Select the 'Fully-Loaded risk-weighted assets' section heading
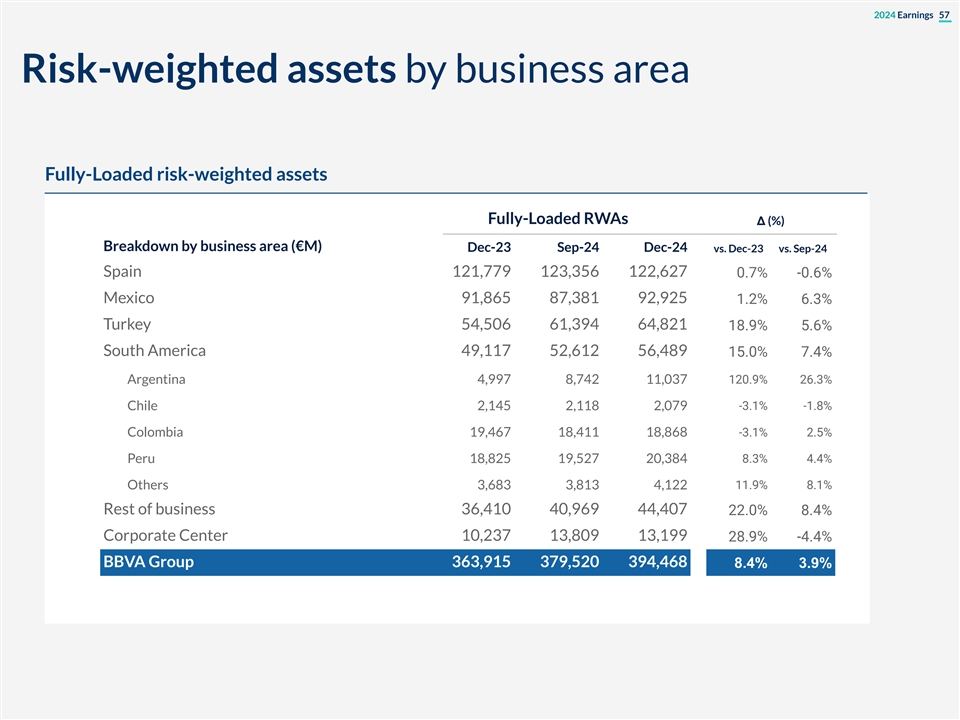The width and height of the screenshot is (960, 720). pos(186,175)
